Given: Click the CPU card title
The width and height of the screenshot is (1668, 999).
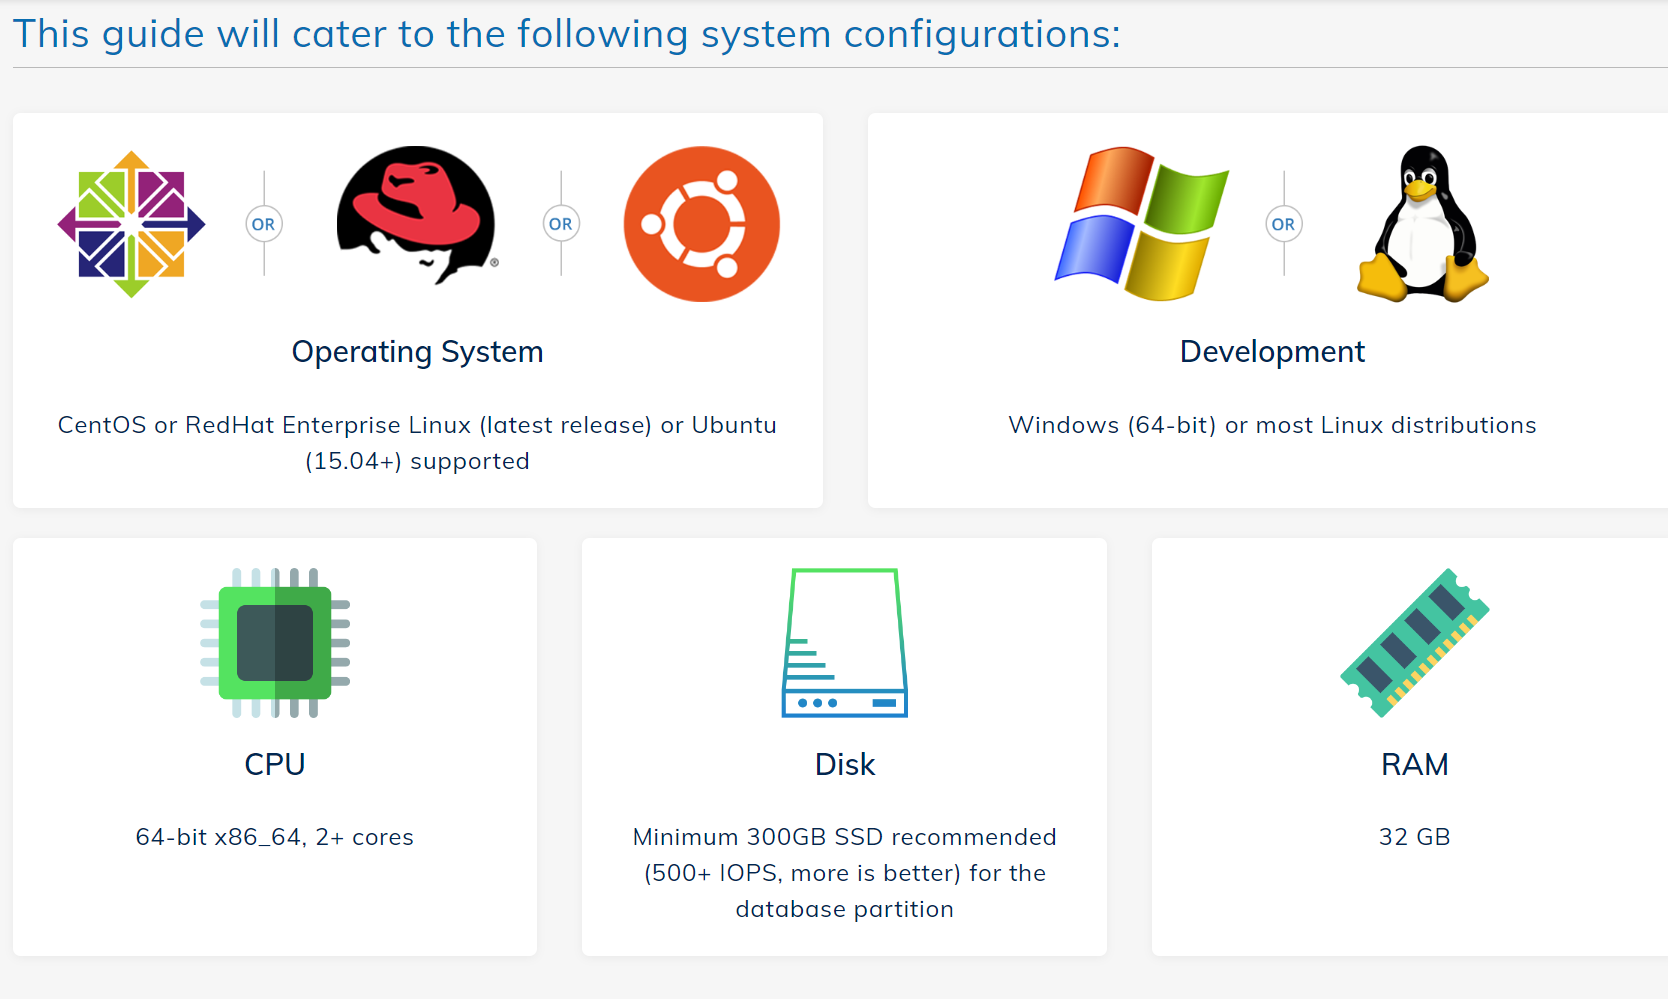Looking at the screenshot, I should [x=275, y=764].
